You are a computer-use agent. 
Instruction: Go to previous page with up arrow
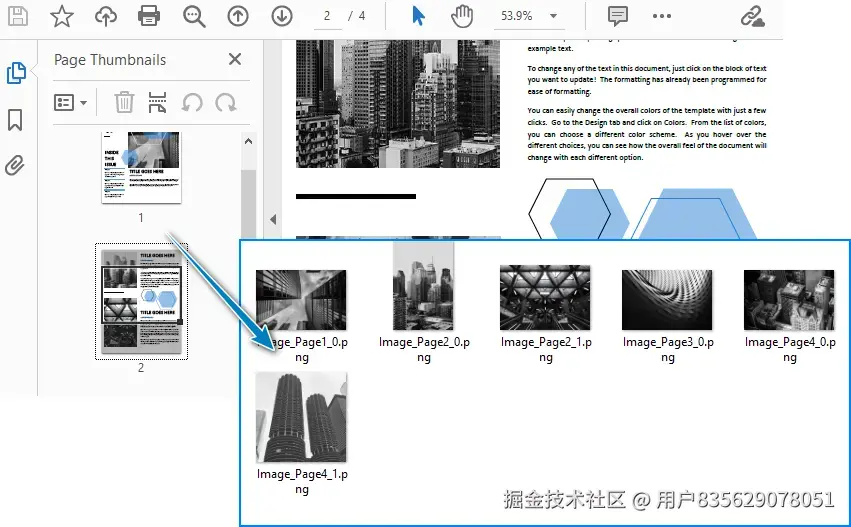click(238, 16)
